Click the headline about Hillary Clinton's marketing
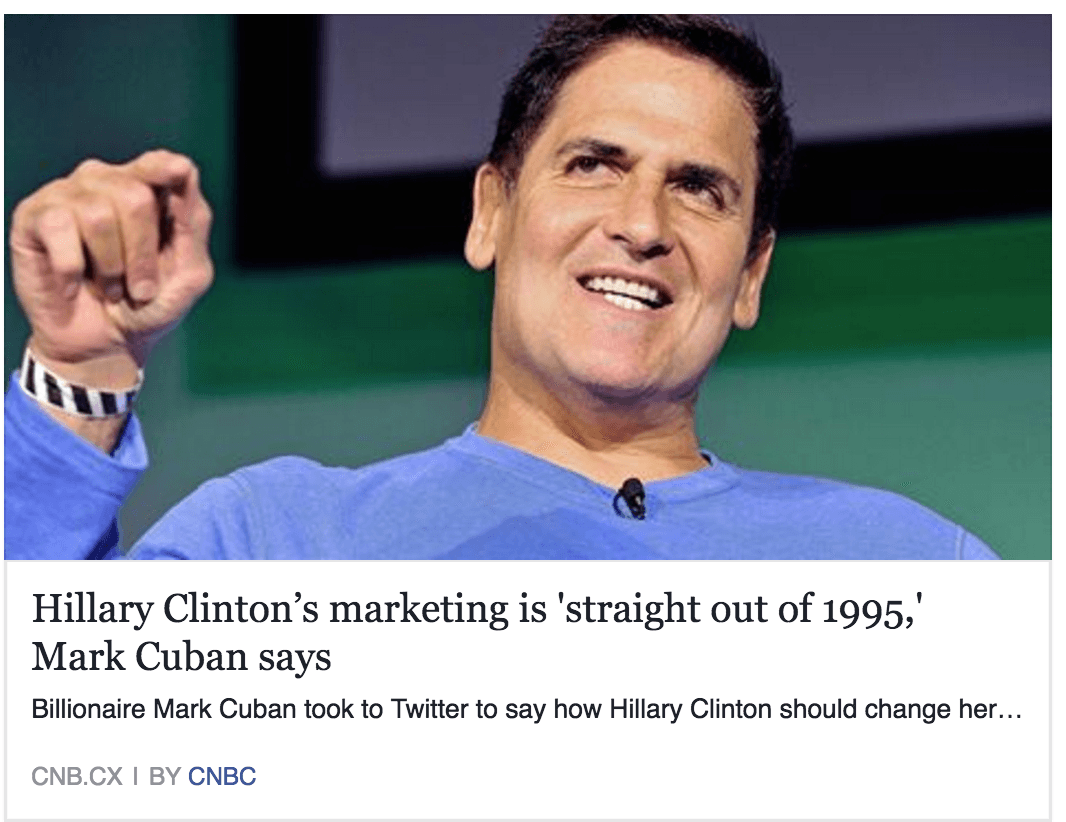The image size is (1066, 822). point(476,608)
